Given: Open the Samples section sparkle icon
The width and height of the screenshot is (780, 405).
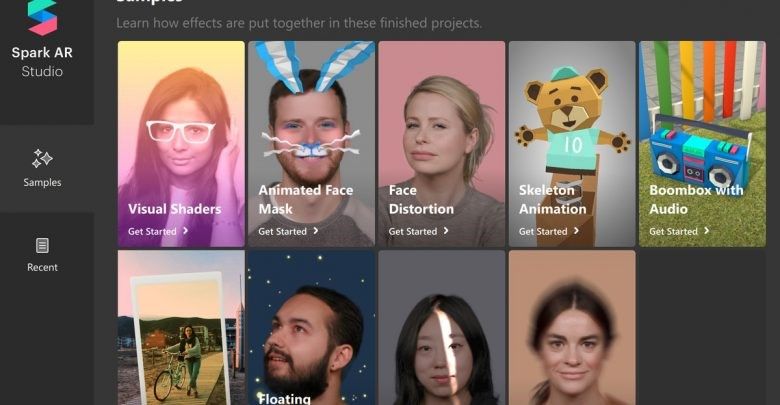Looking at the screenshot, I should (x=42, y=159).
